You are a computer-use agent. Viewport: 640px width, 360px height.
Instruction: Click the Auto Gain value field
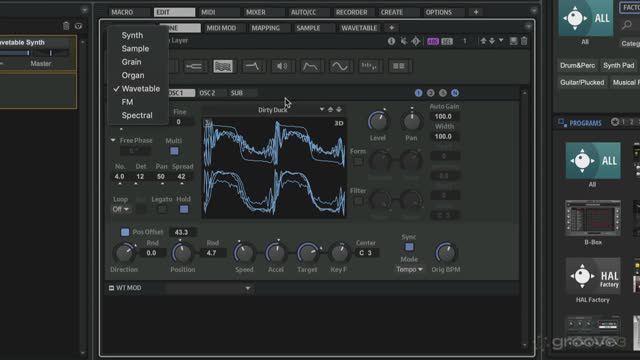444,116
